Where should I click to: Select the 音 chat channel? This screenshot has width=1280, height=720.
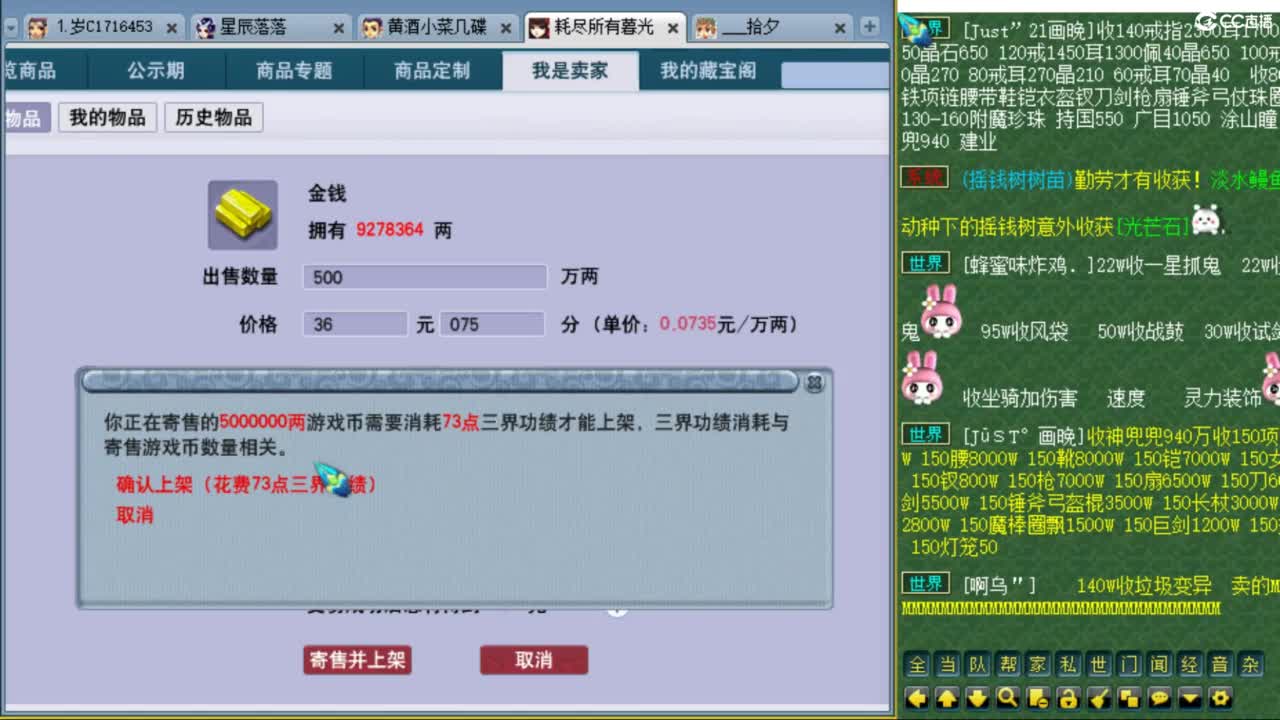1220,665
